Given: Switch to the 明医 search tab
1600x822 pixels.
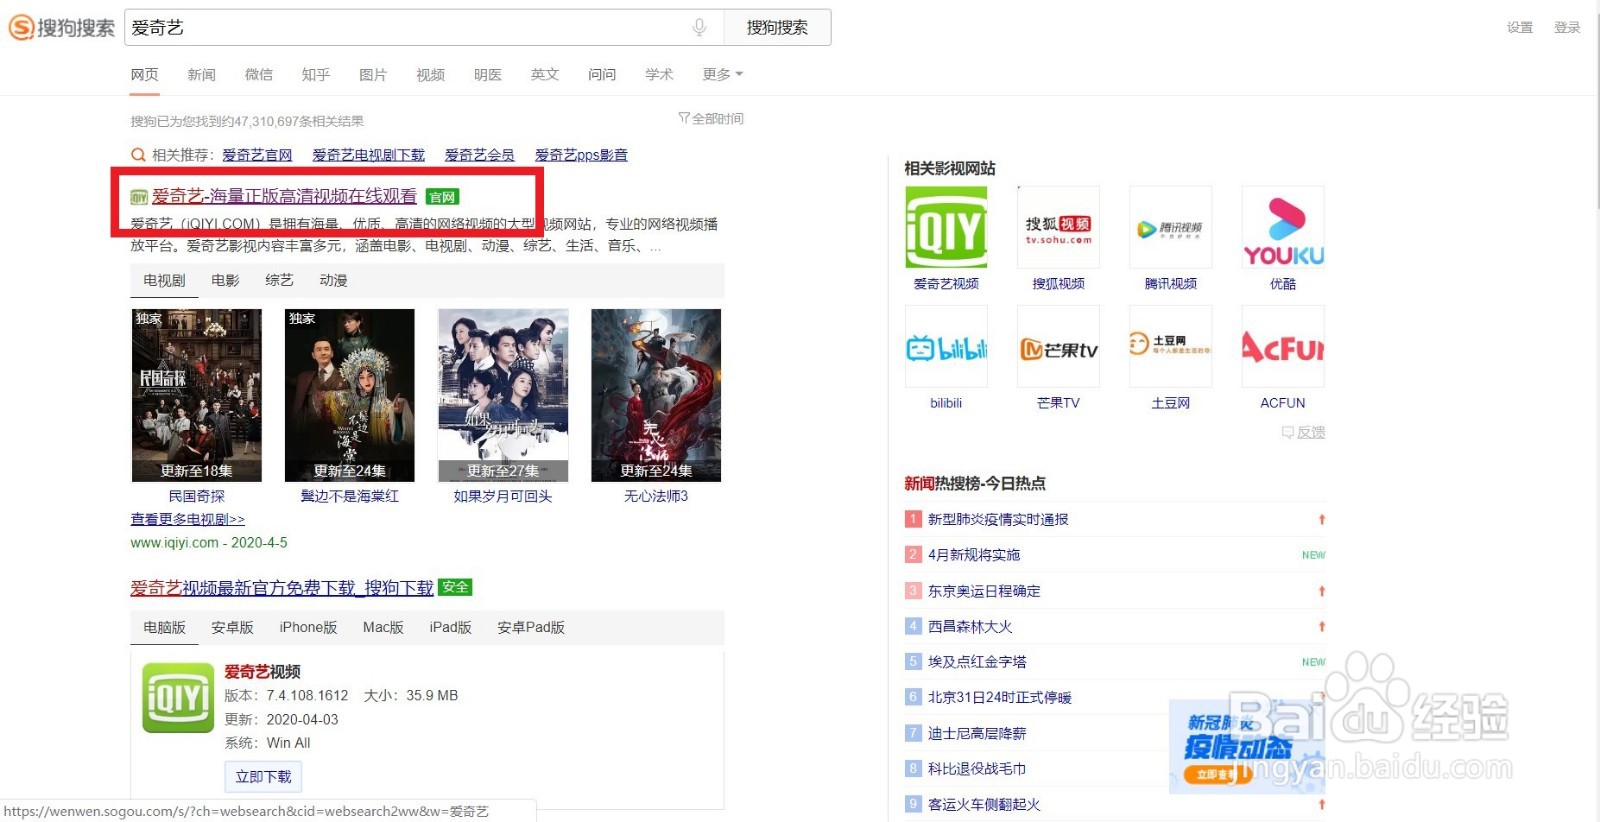Looking at the screenshot, I should click(487, 74).
